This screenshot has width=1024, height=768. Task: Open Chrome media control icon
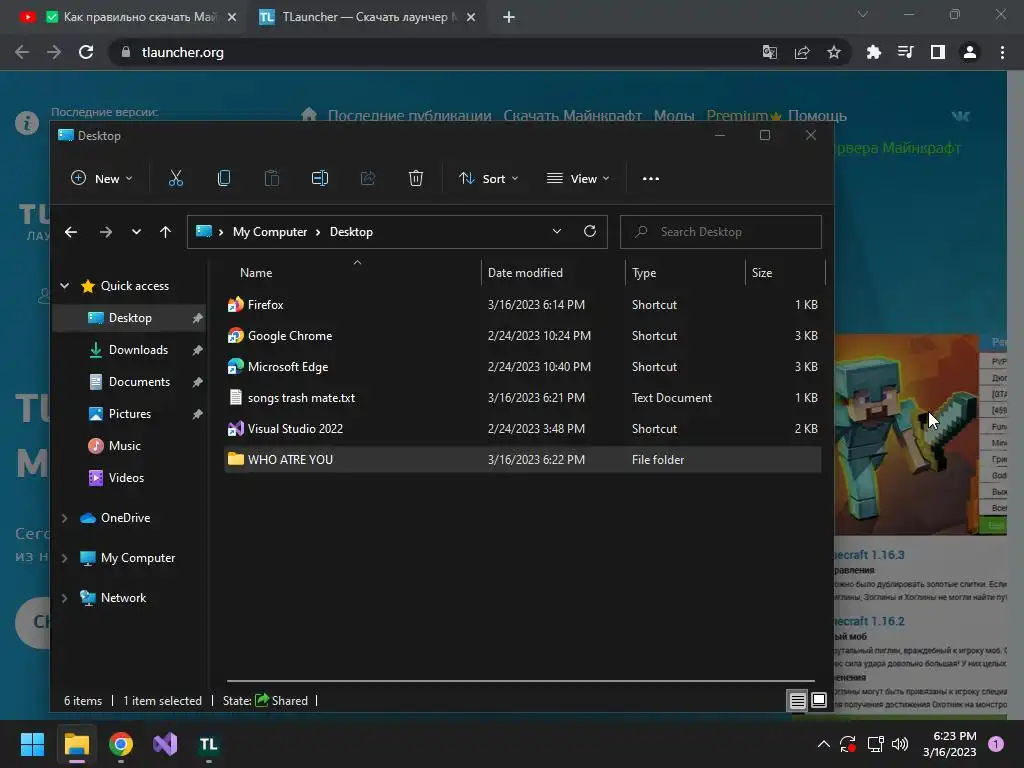click(906, 52)
